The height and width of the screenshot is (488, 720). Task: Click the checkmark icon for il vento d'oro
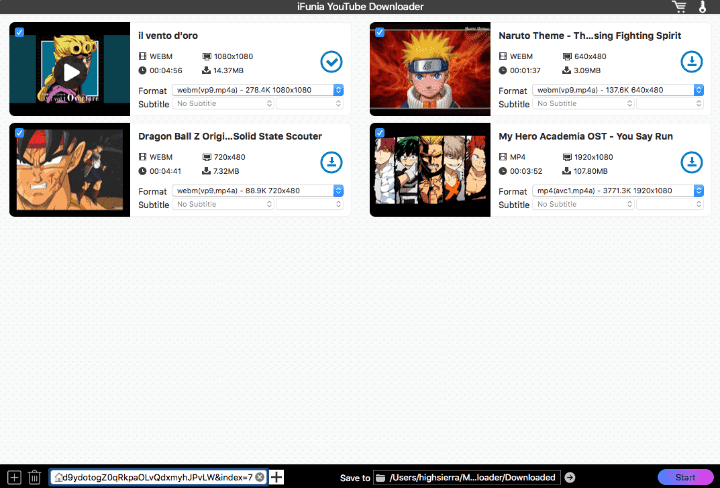(331, 62)
